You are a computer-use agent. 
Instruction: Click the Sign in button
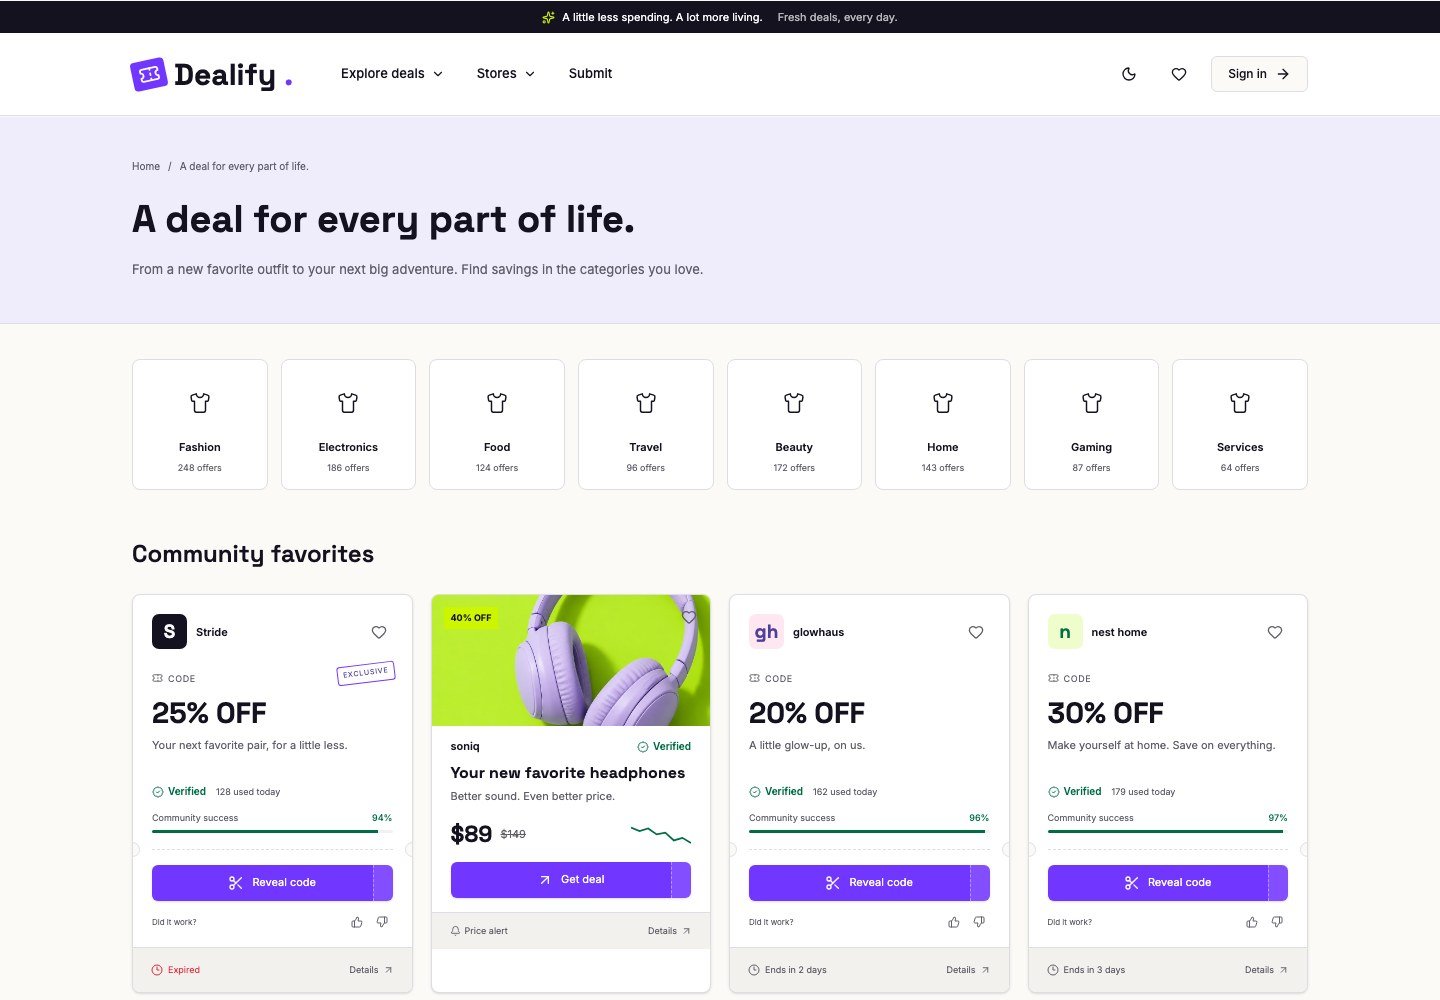coord(1259,74)
